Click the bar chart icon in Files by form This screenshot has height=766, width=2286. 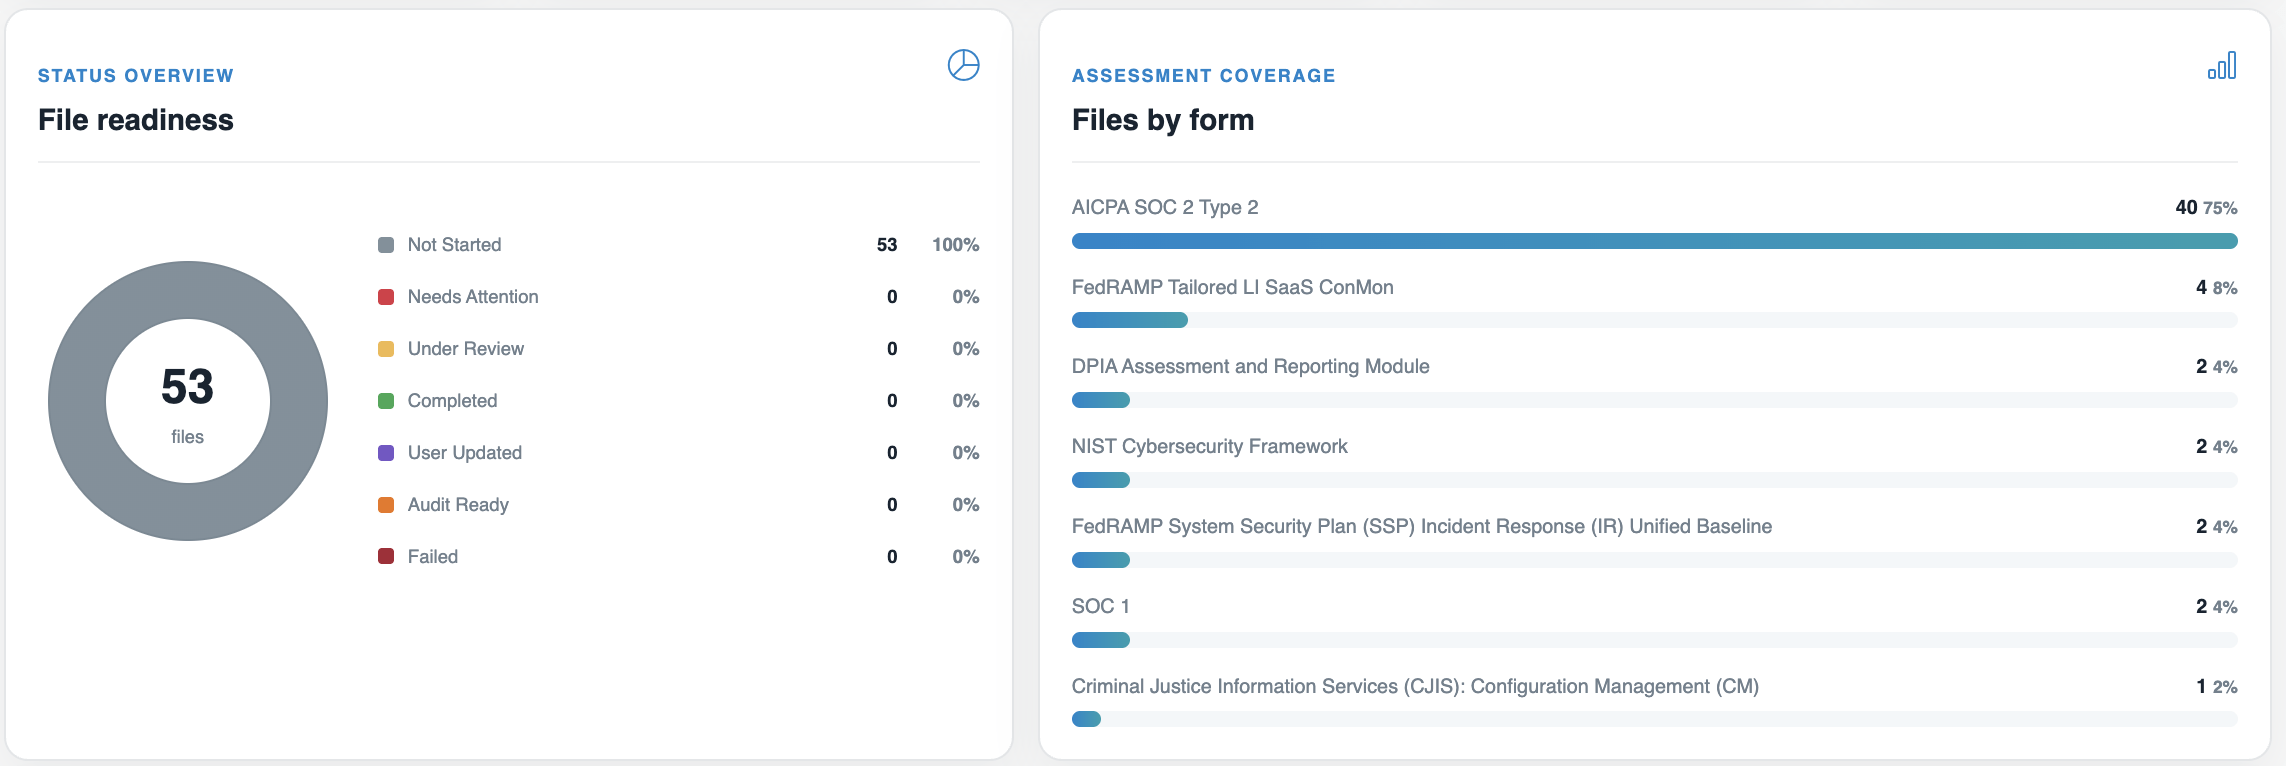[x=2222, y=66]
